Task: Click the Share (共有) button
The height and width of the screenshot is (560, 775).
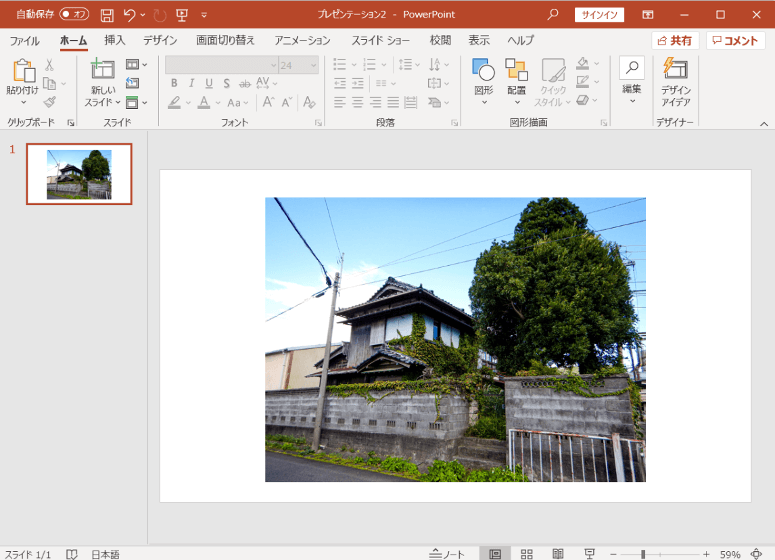Action: (x=675, y=41)
